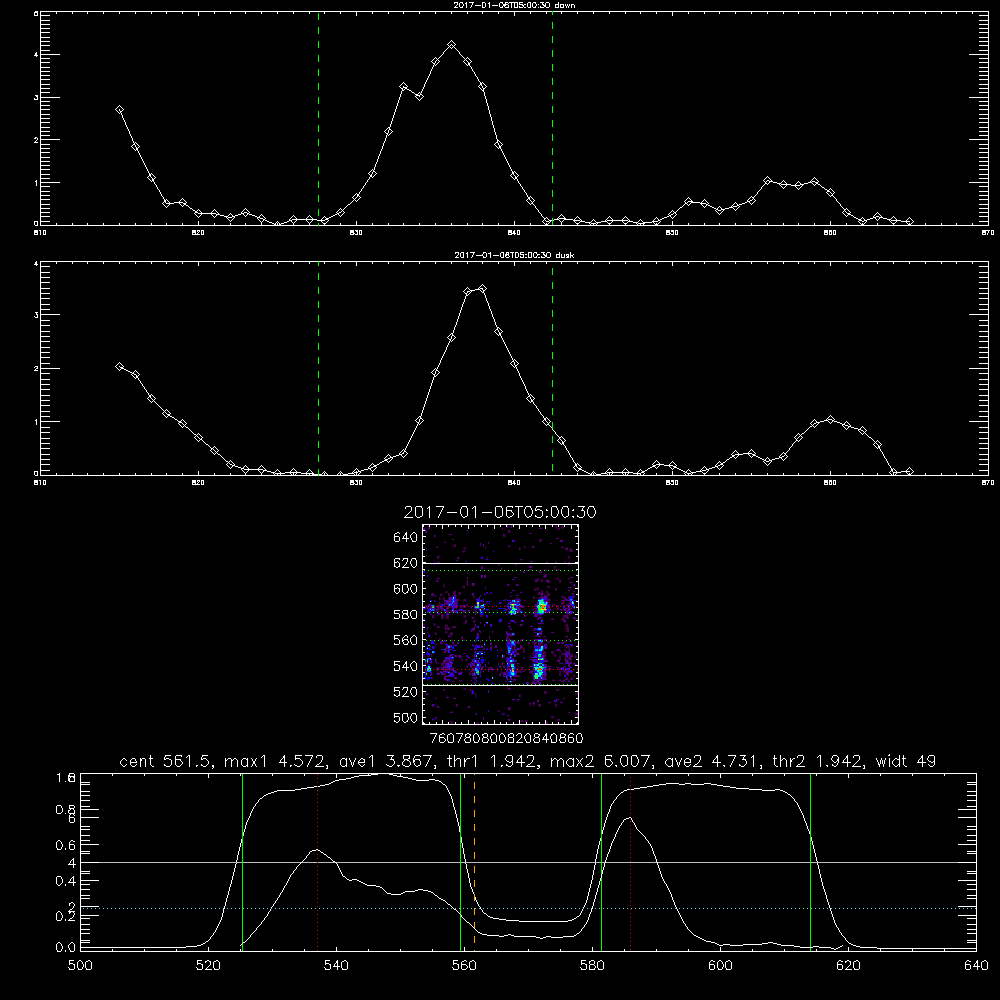Click the left green dashed line in dawn plot

[x=318, y=119]
